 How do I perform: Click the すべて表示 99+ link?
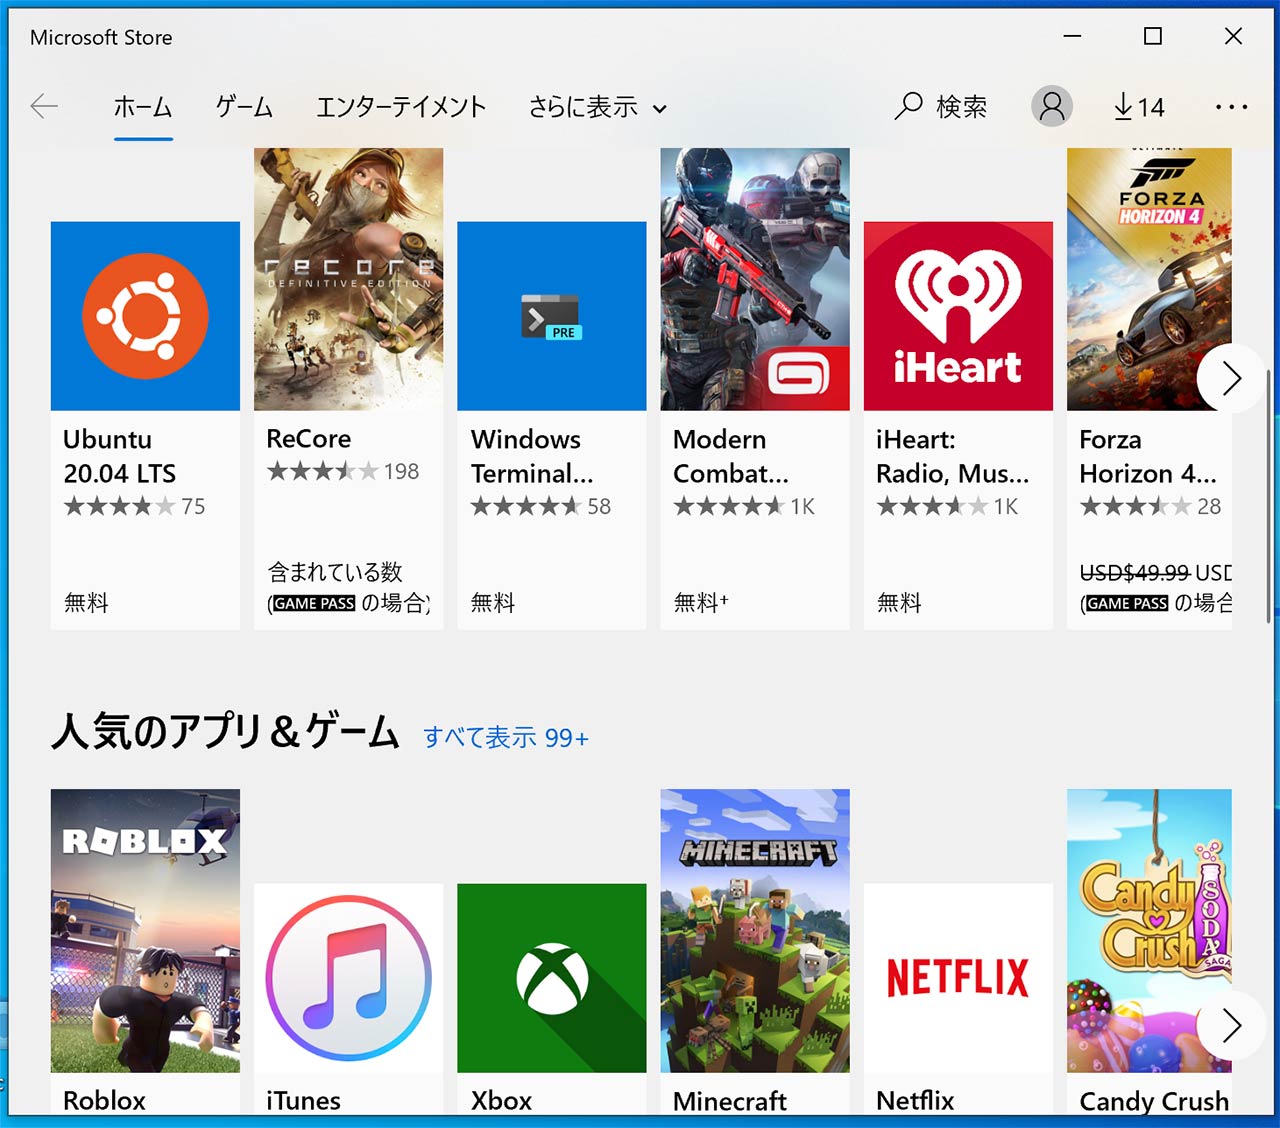click(x=506, y=737)
